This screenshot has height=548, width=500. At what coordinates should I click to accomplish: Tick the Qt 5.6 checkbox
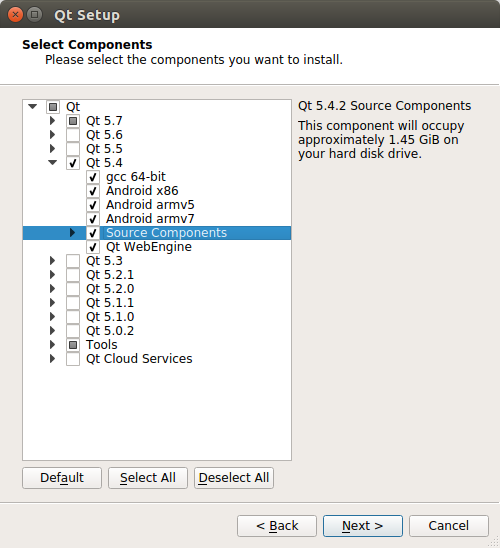pos(73,135)
